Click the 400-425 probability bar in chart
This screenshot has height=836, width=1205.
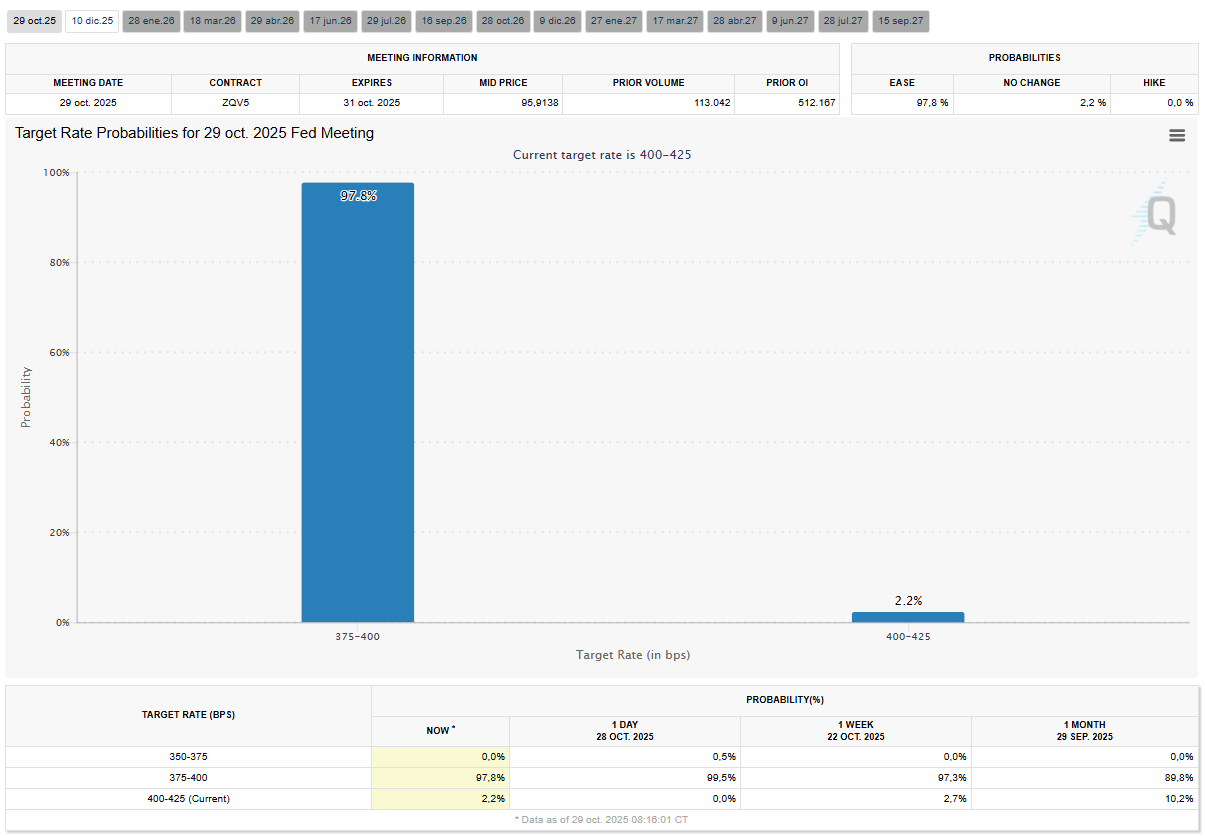coord(908,617)
